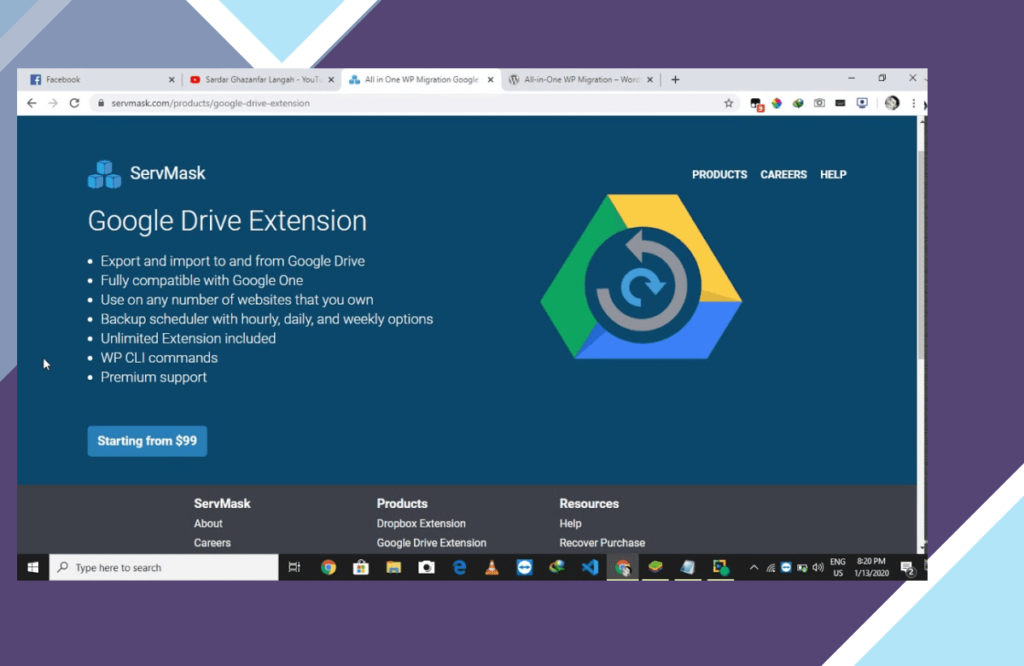Screen dimensions: 1024x666
Task: Click the page vertical scrollbar
Action: (x=921, y=255)
